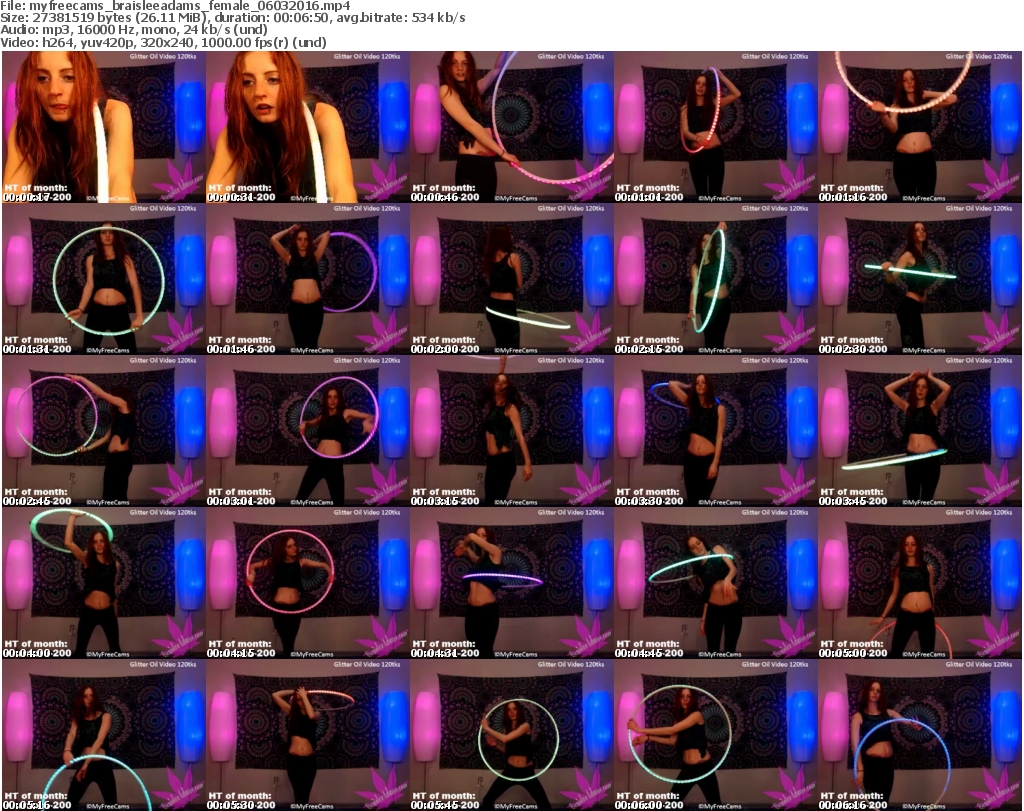Select the frame stamped 00:00:31-200
1024x811 pixels.
point(308,127)
